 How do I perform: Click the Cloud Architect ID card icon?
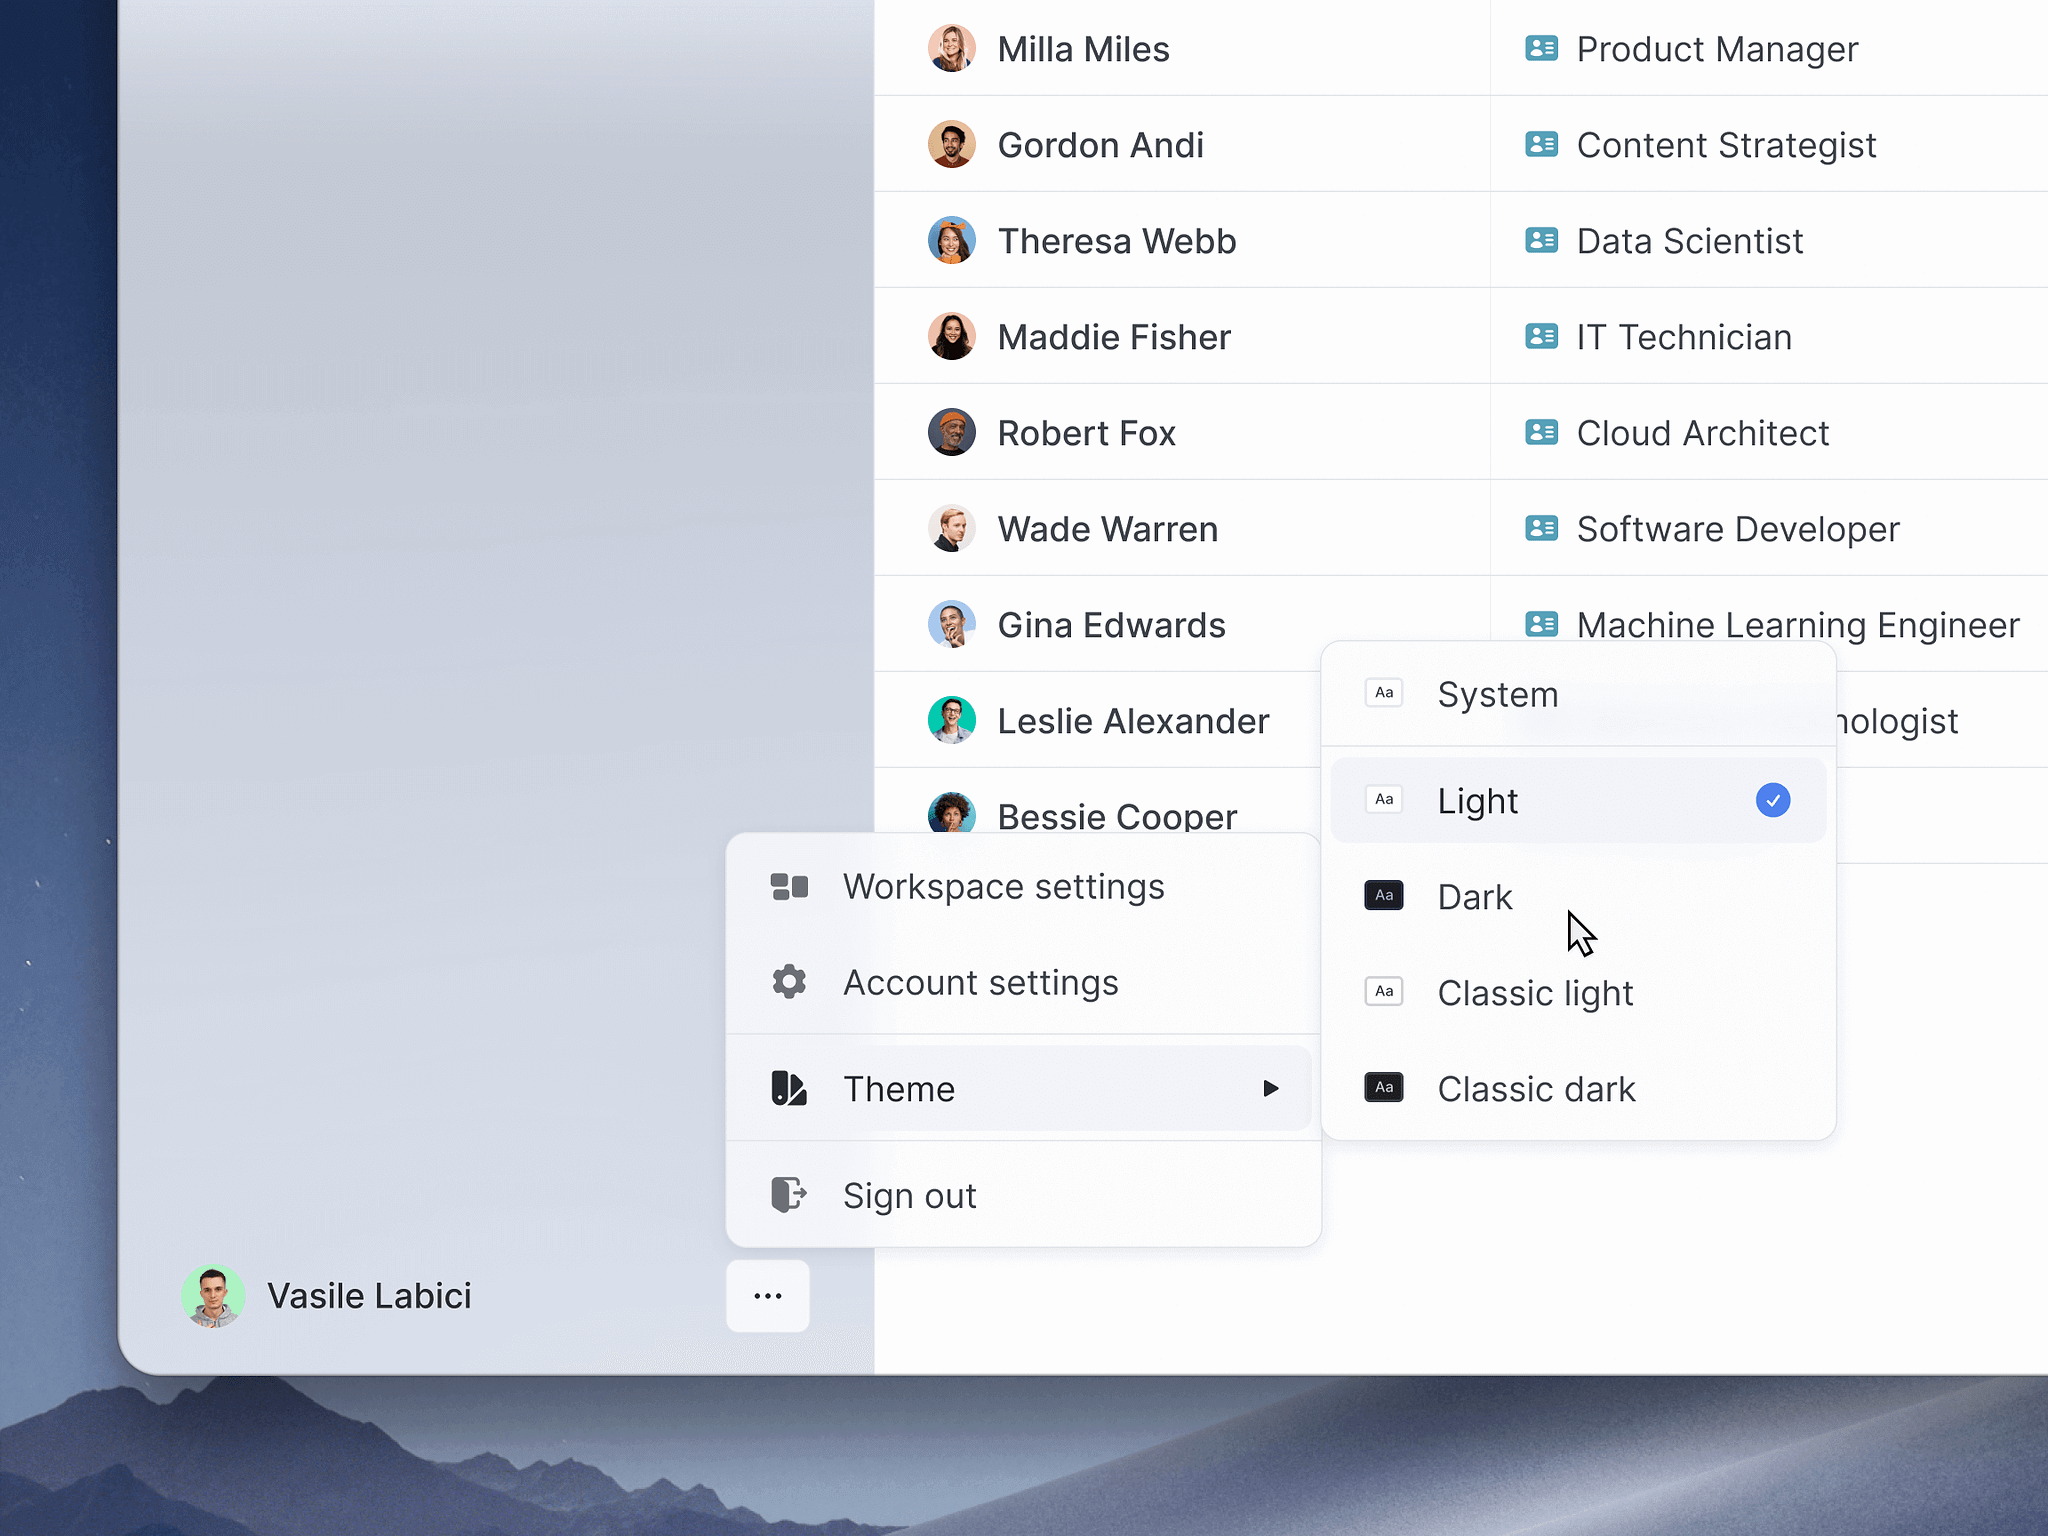pos(1541,432)
